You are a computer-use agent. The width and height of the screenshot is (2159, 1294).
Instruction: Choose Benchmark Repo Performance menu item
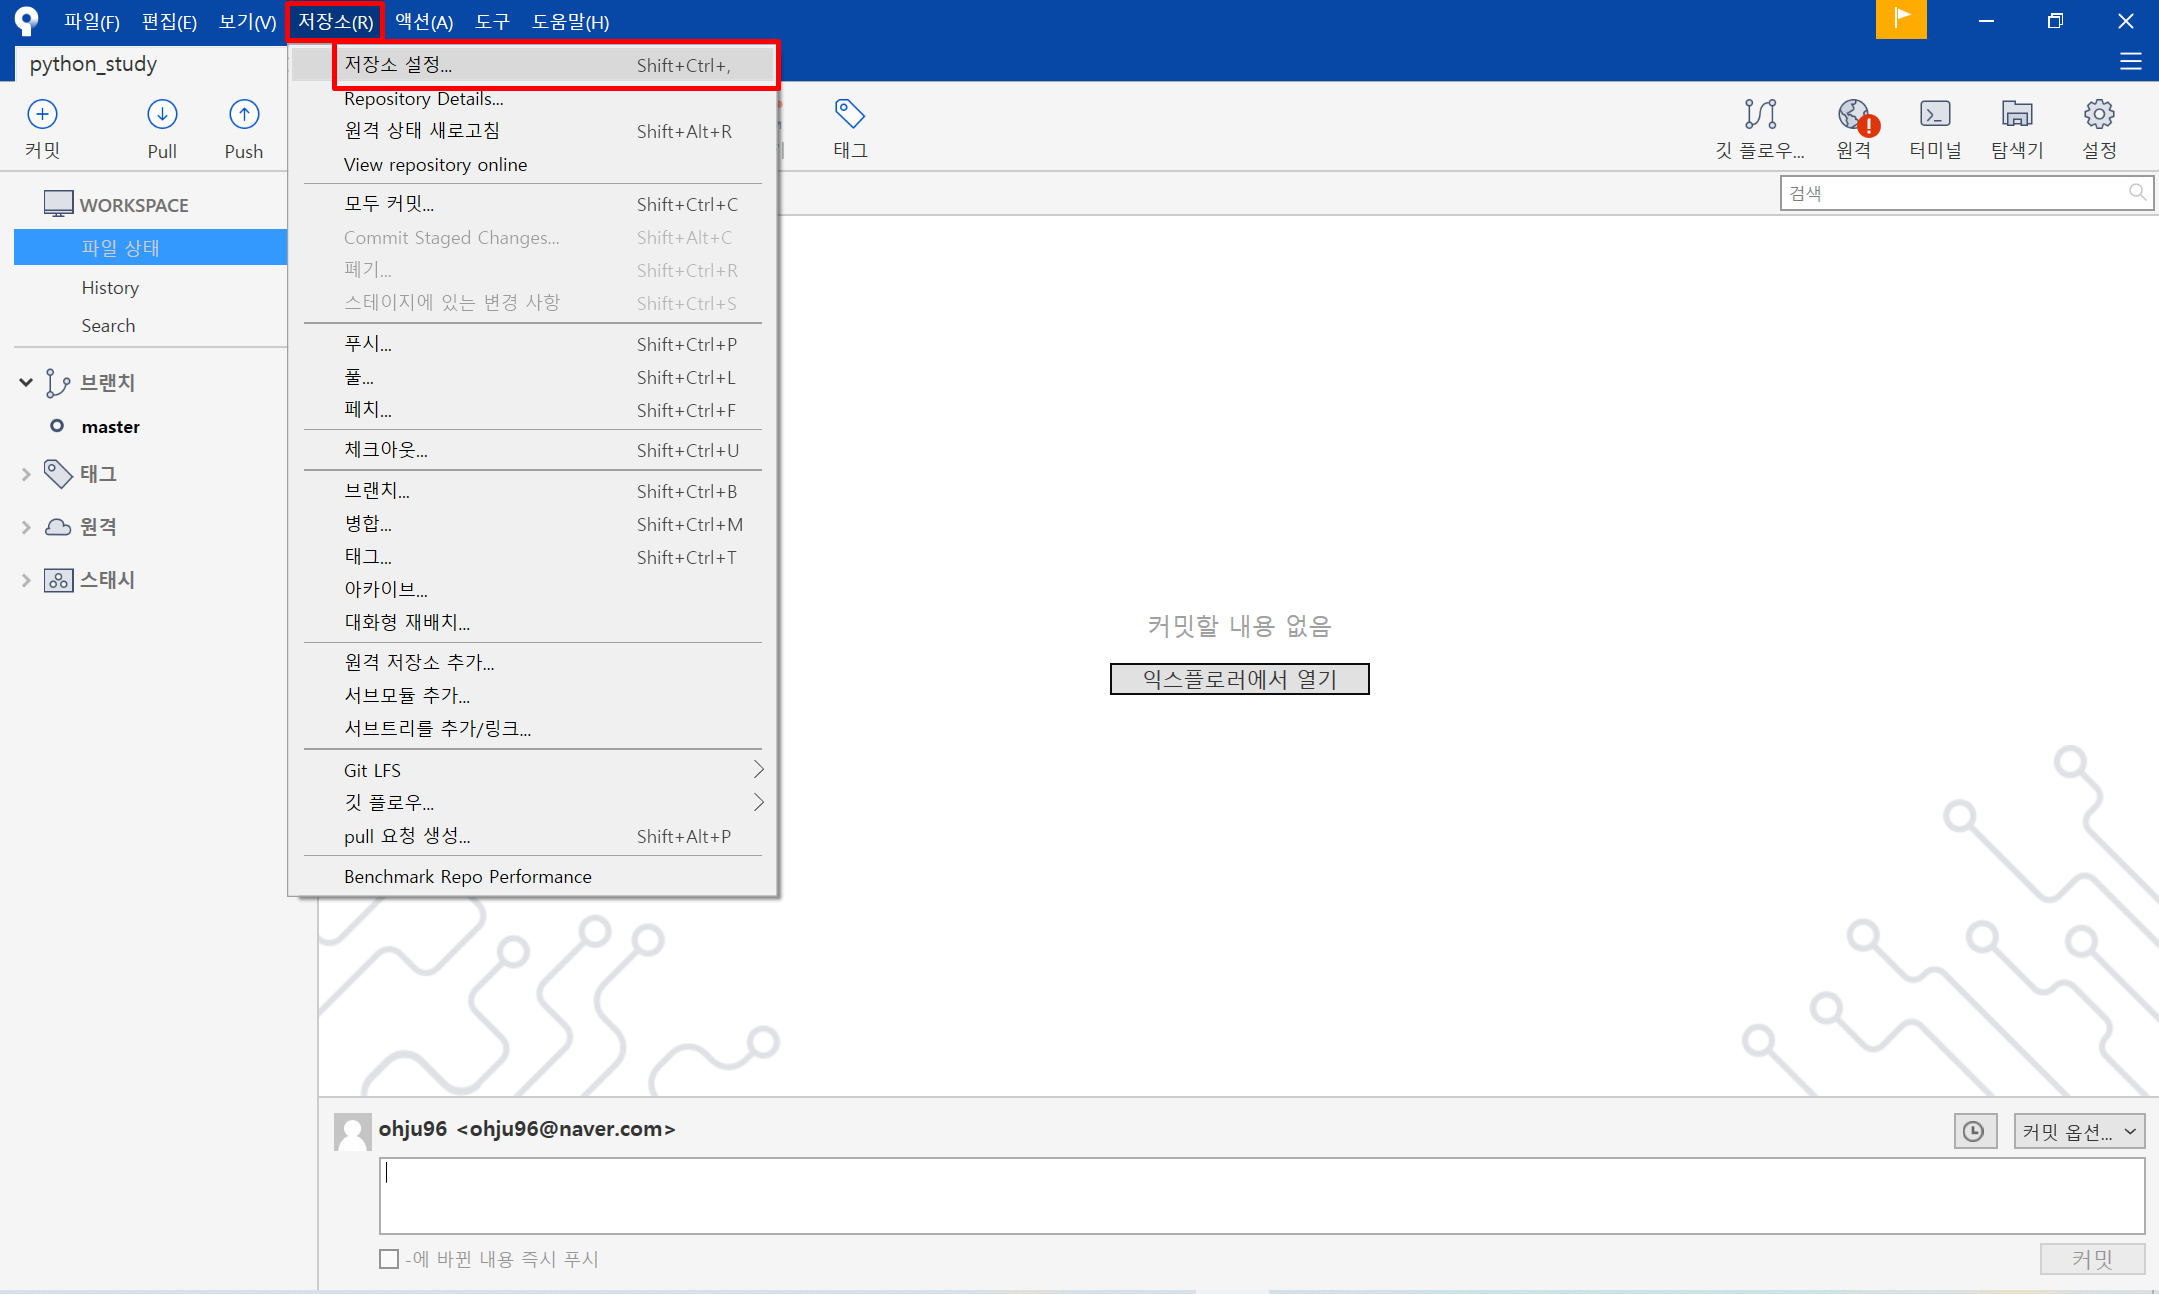tap(468, 877)
